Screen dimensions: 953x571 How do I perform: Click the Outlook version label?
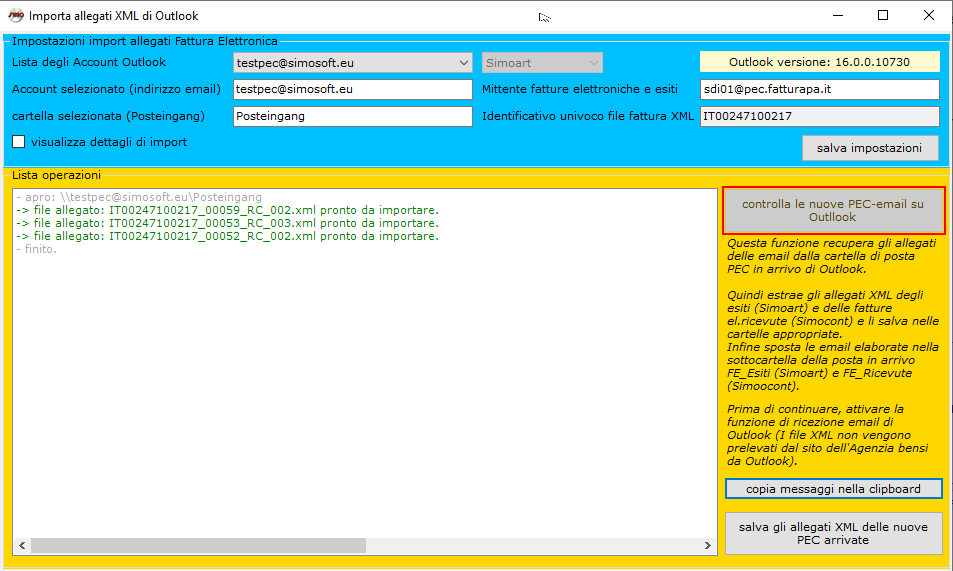click(819, 62)
